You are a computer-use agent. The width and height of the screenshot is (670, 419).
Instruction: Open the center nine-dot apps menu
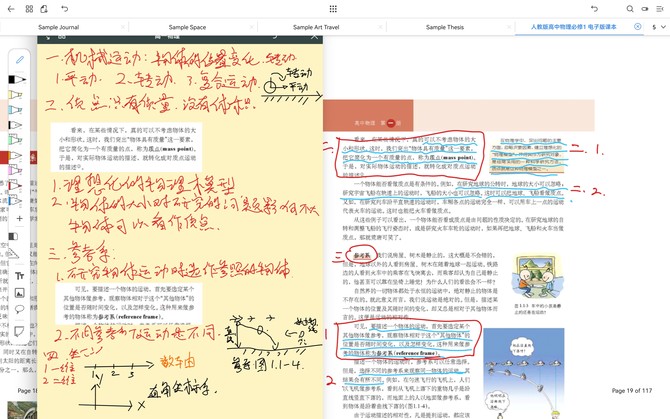pos(334,8)
